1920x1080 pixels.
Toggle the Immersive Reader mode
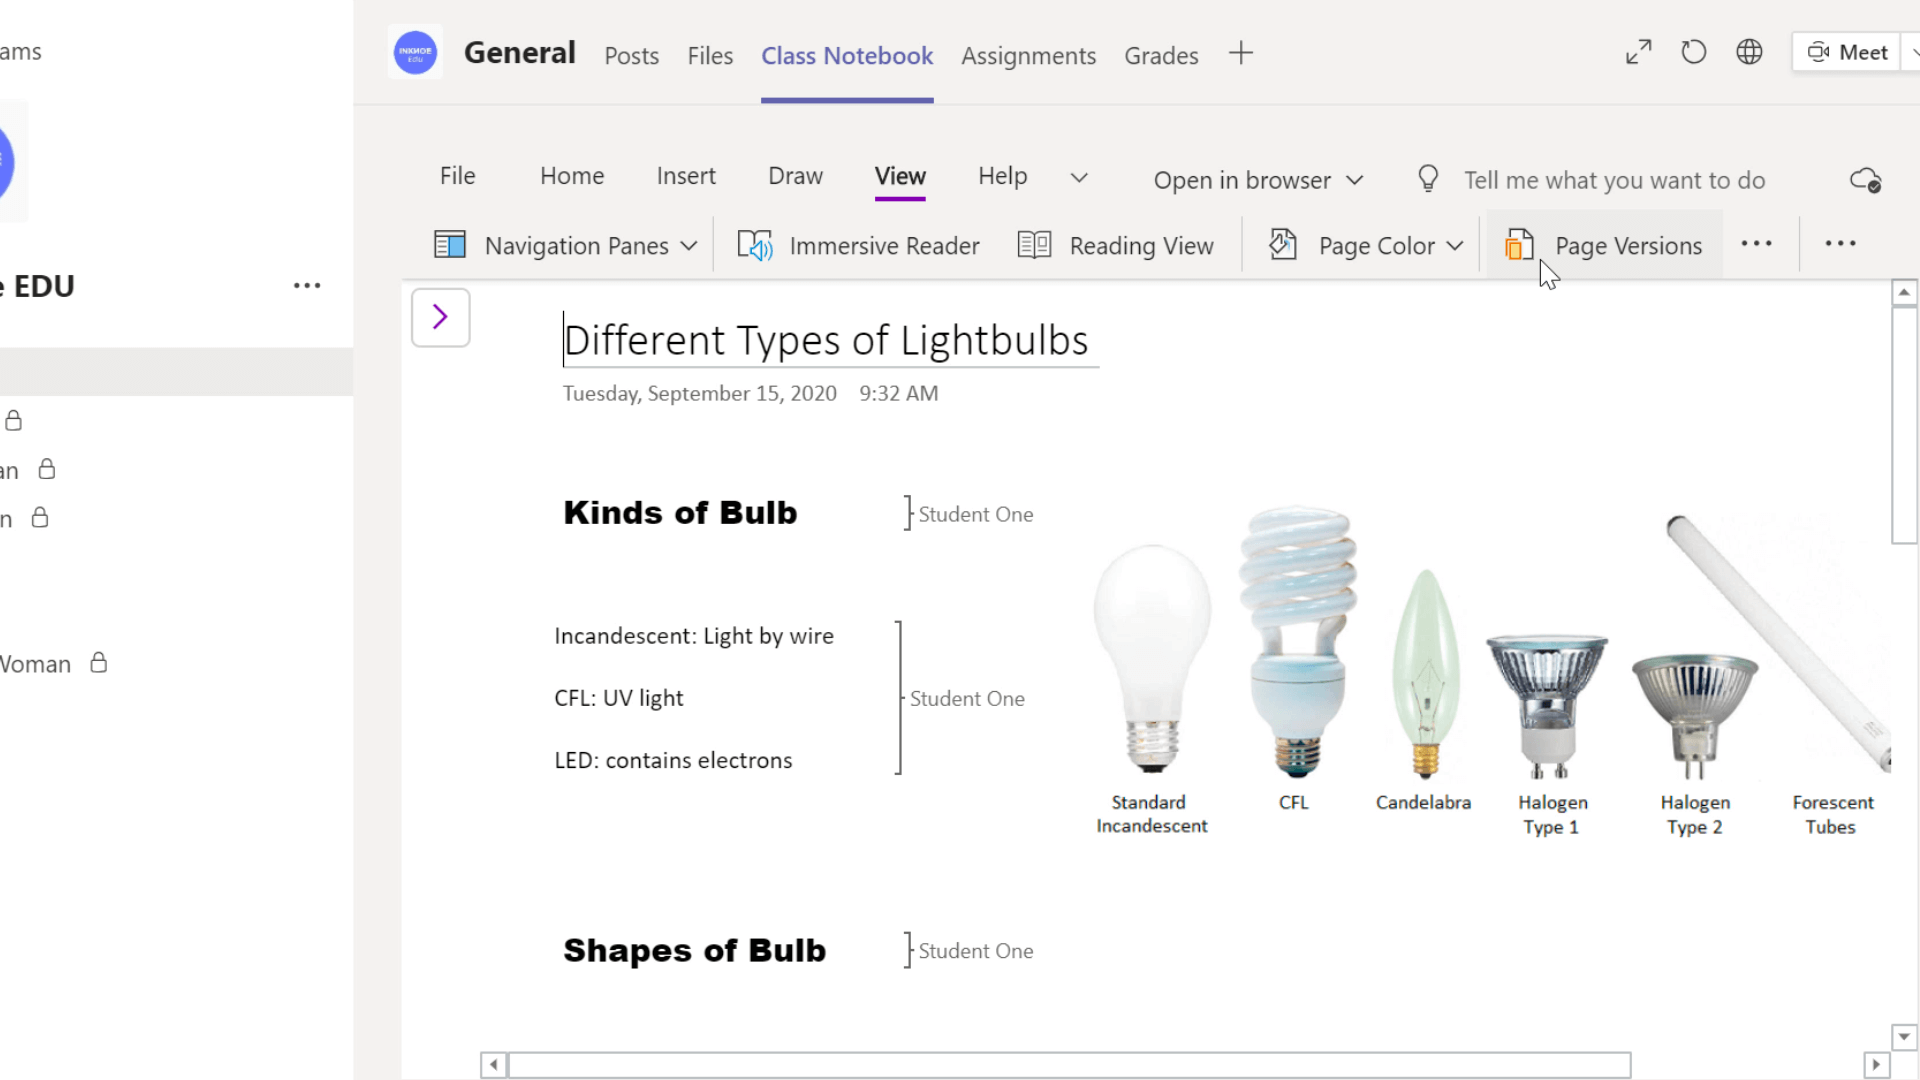[x=858, y=245]
